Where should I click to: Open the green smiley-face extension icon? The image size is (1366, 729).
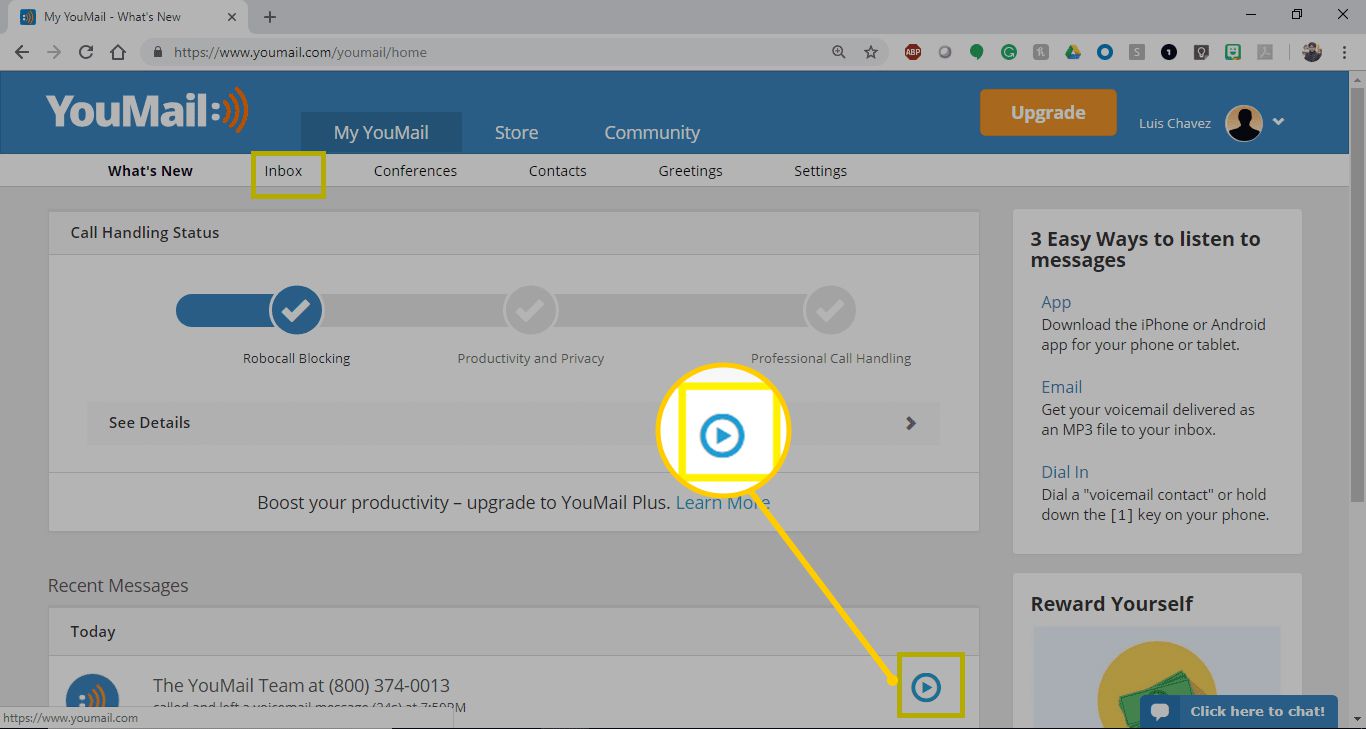coord(1234,52)
